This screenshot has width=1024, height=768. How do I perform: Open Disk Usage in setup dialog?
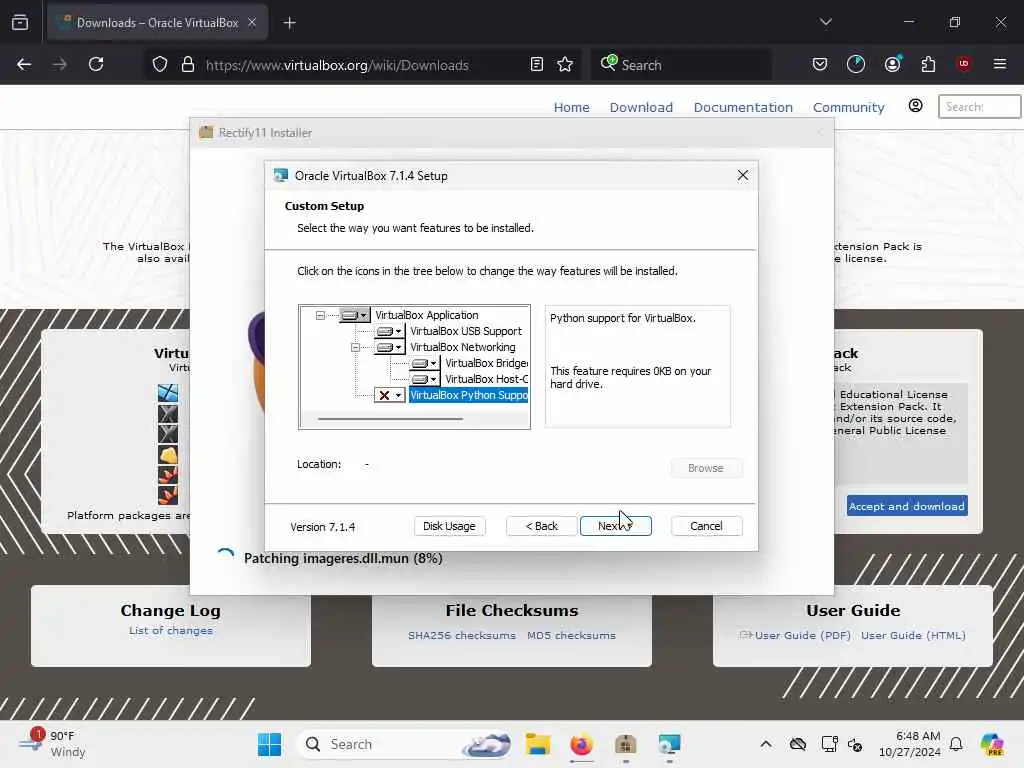pyautogui.click(x=449, y=526)
